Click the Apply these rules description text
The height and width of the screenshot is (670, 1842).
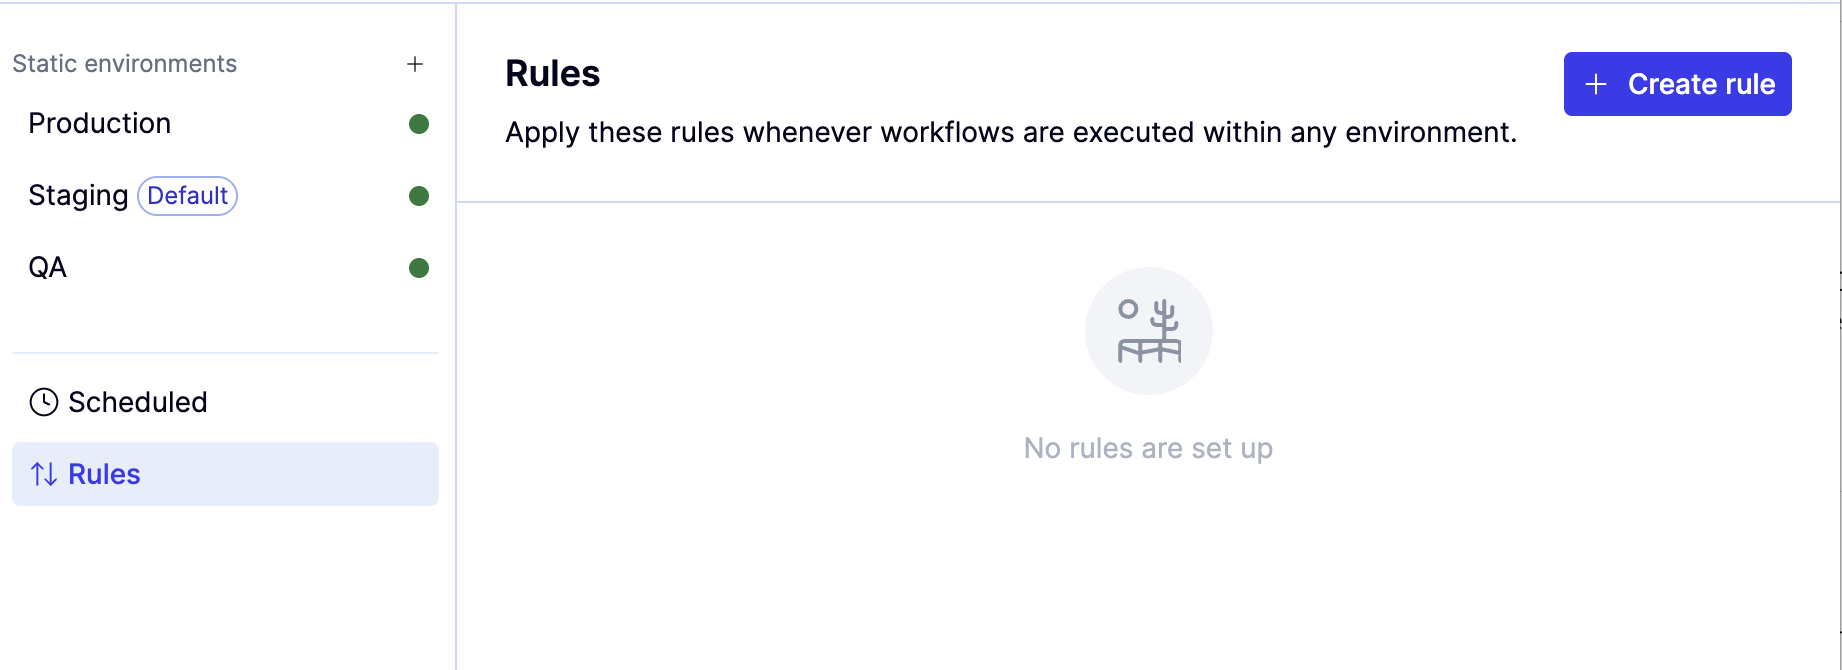point(1011,132)
